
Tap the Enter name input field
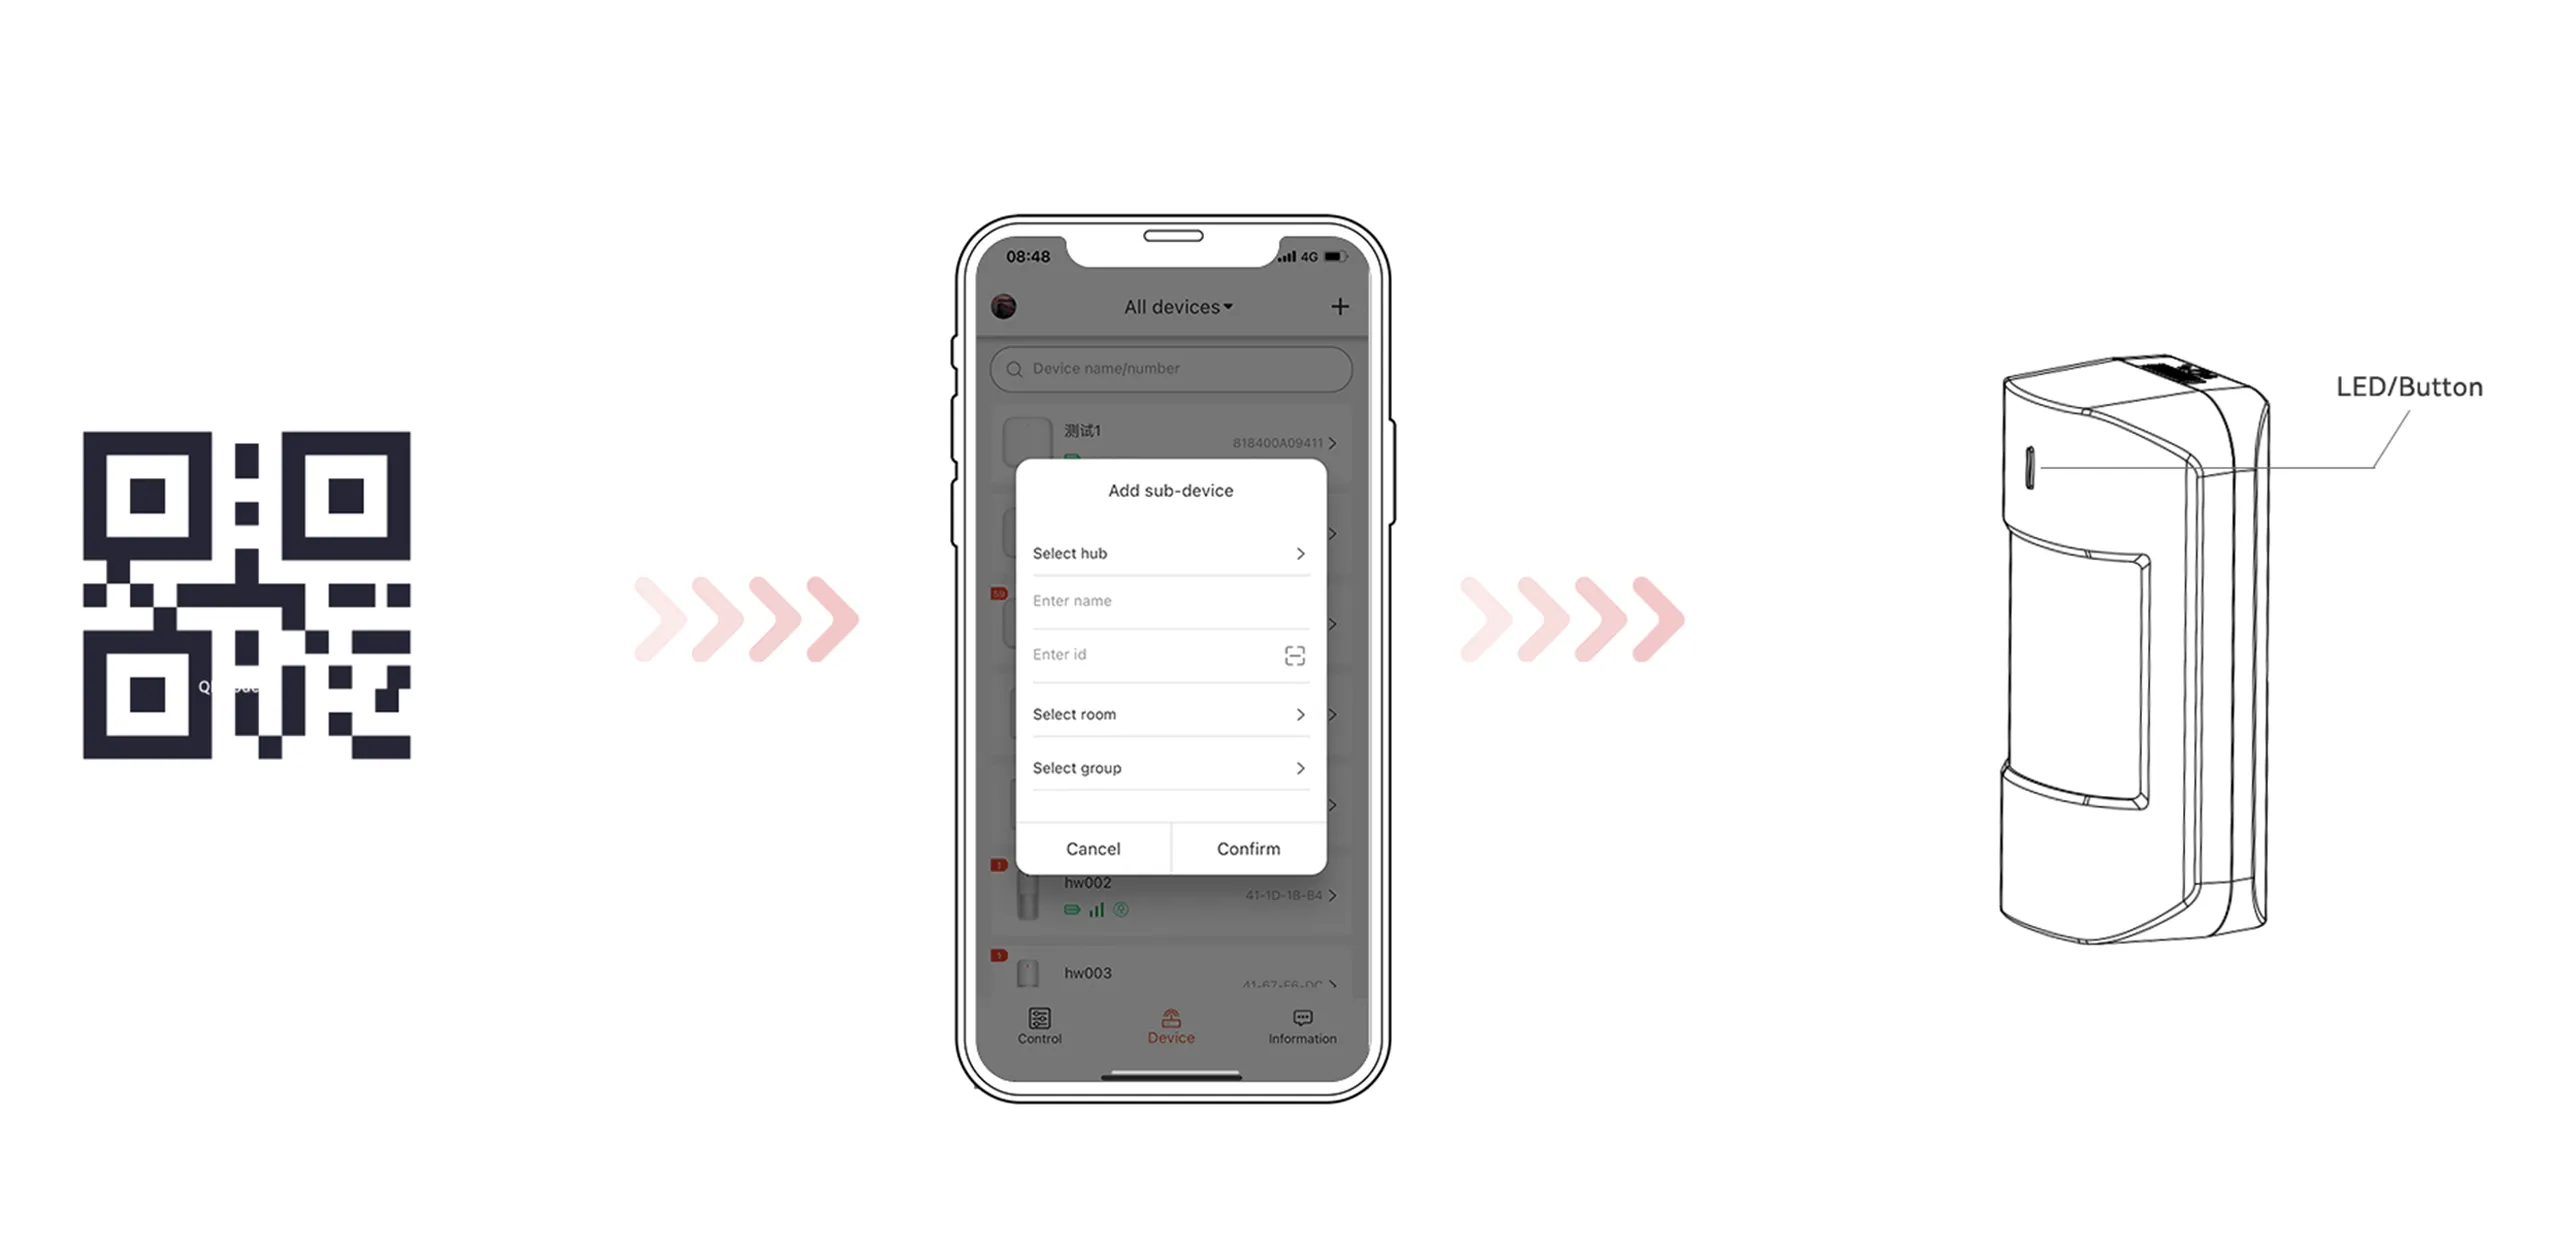[x=1167, y=602]
